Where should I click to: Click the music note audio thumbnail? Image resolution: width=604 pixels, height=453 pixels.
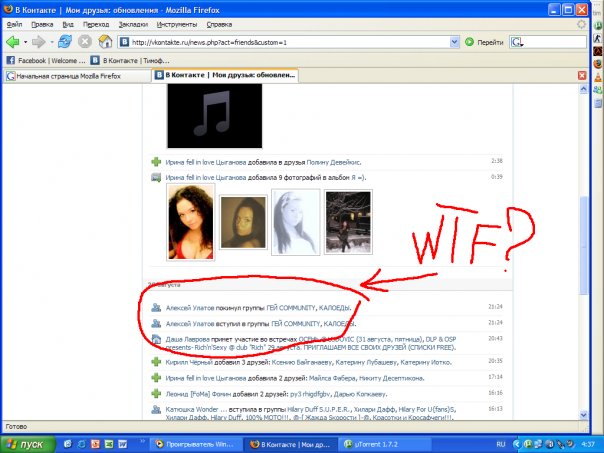tap(213, 116)
